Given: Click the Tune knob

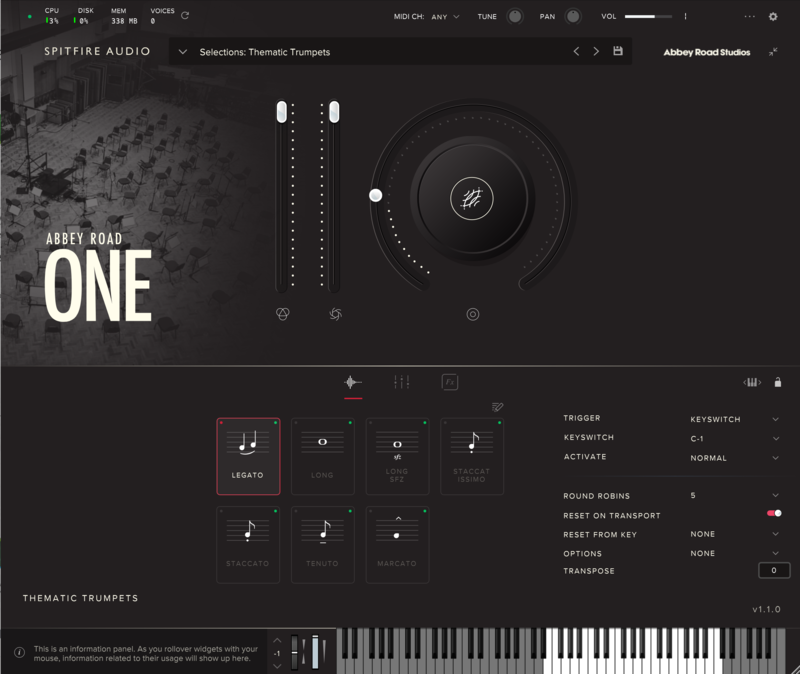Looking at the screenshot, I should tap(515, 16).
